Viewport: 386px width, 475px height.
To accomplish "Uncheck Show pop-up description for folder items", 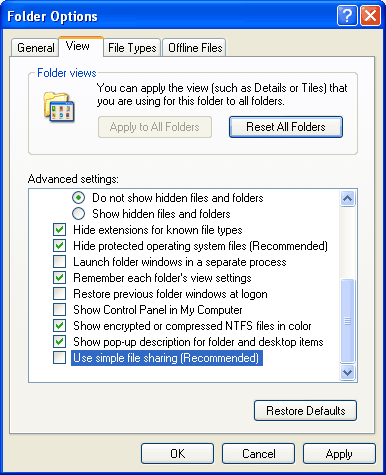I will (x=59, y=342).
